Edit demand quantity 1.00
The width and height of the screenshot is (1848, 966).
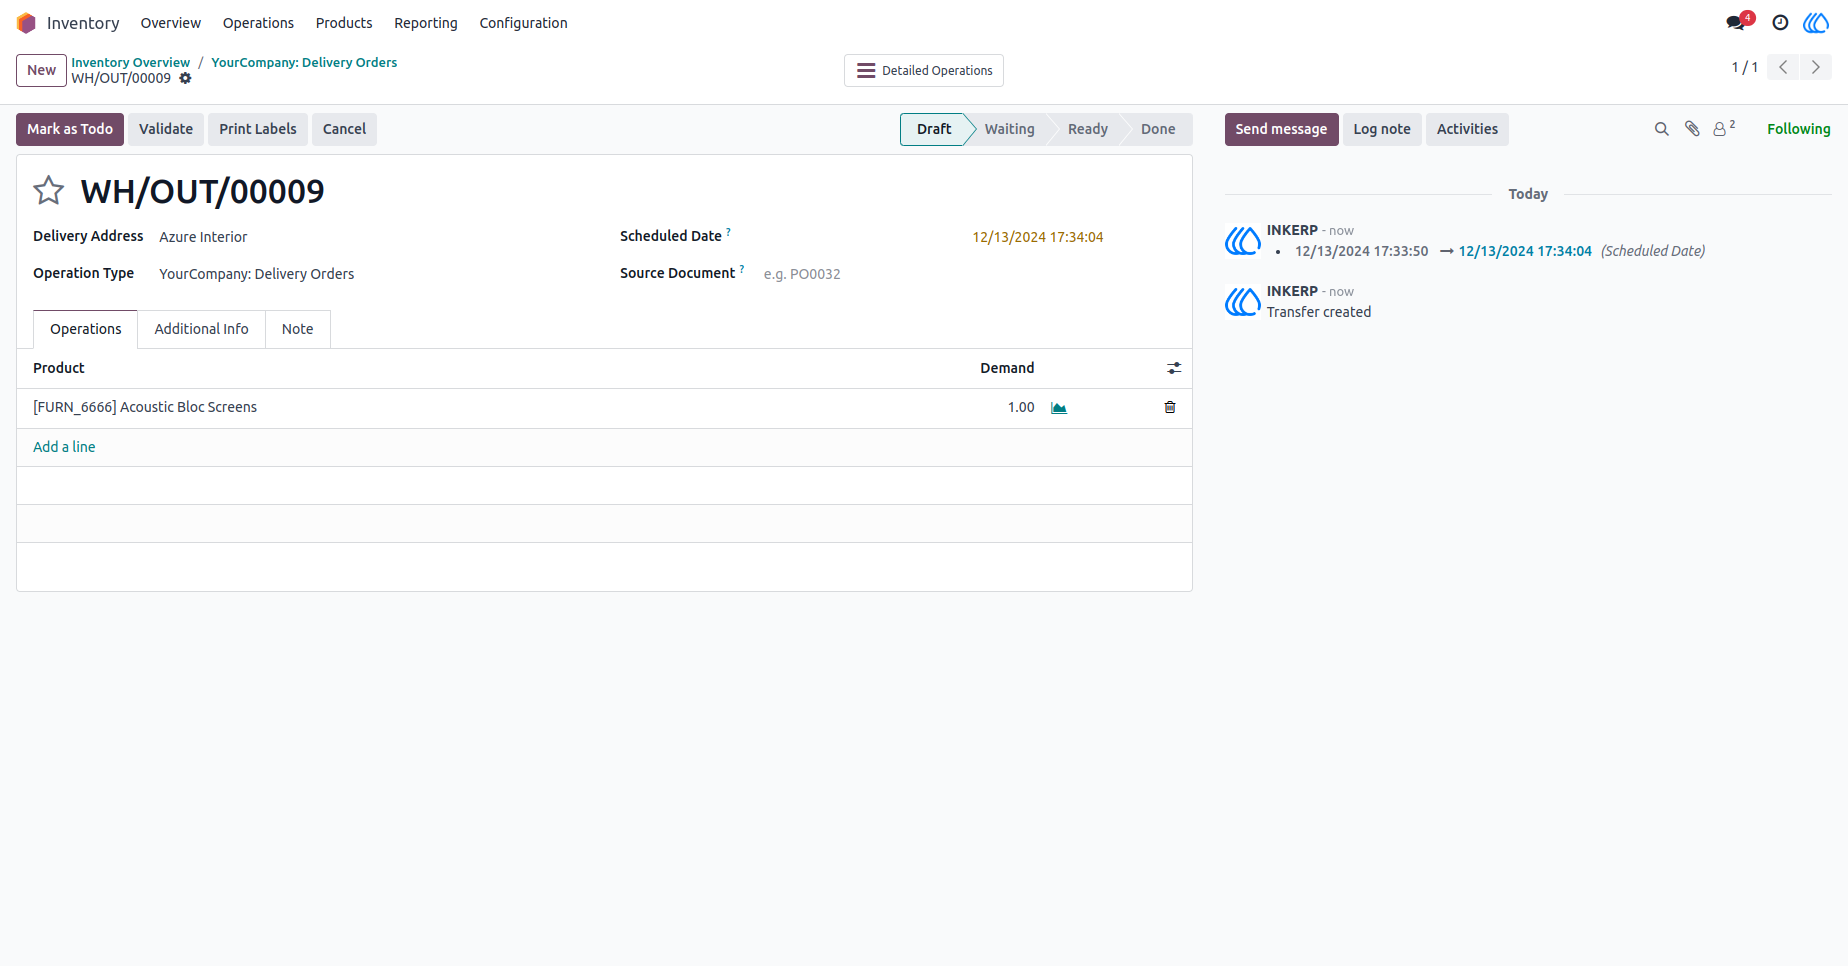point(1021,407)
